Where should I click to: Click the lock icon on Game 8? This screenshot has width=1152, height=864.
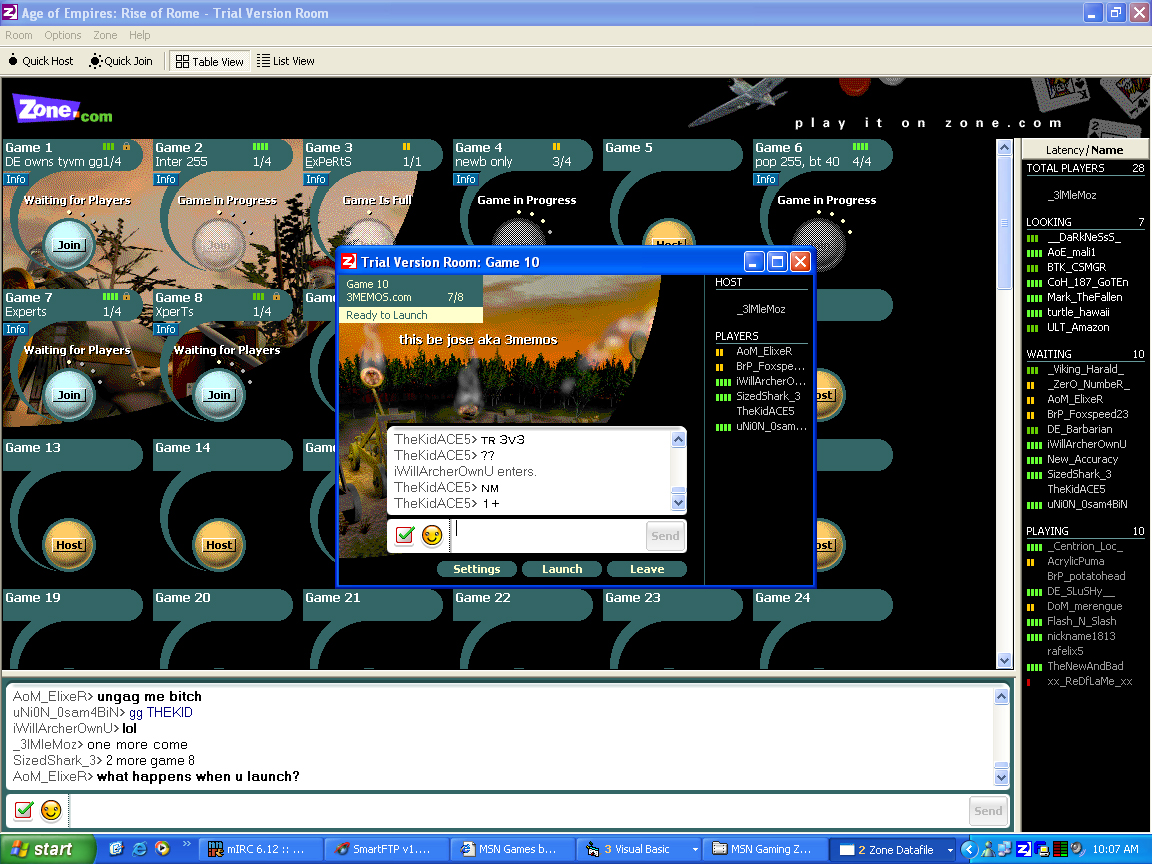point(276,297)
